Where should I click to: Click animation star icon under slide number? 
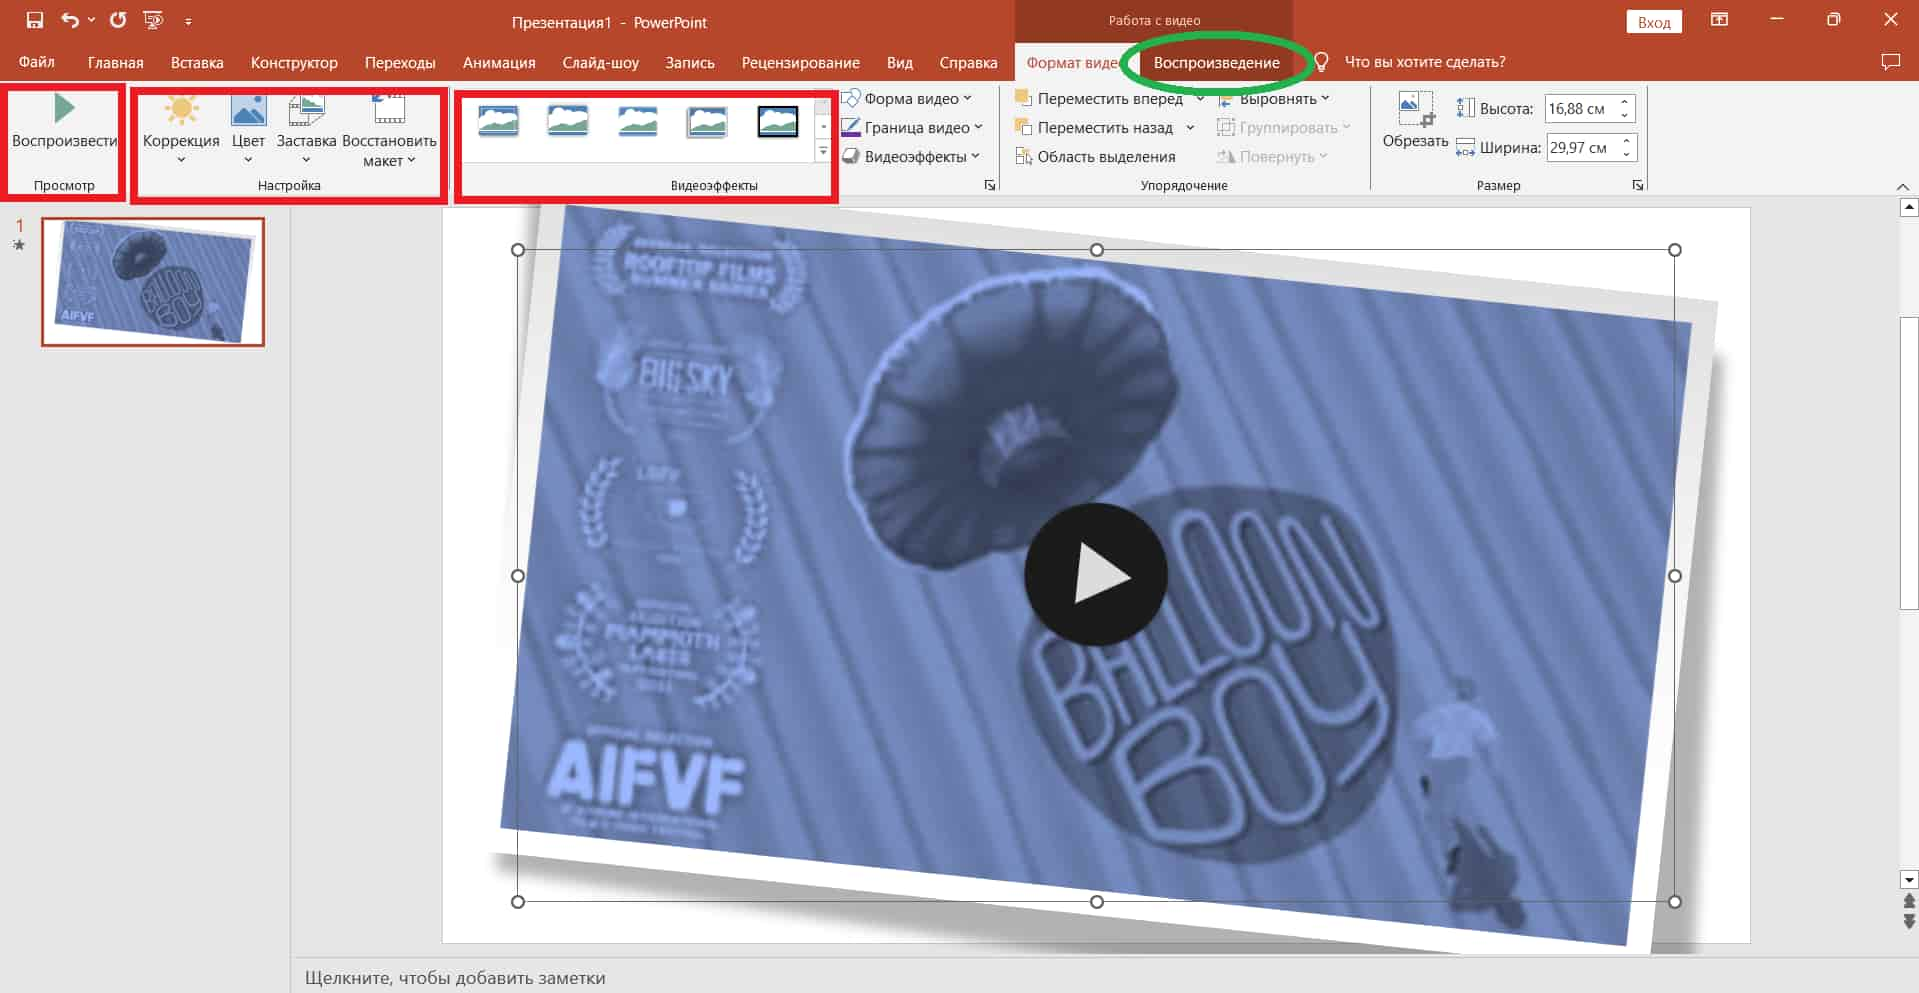19,245
